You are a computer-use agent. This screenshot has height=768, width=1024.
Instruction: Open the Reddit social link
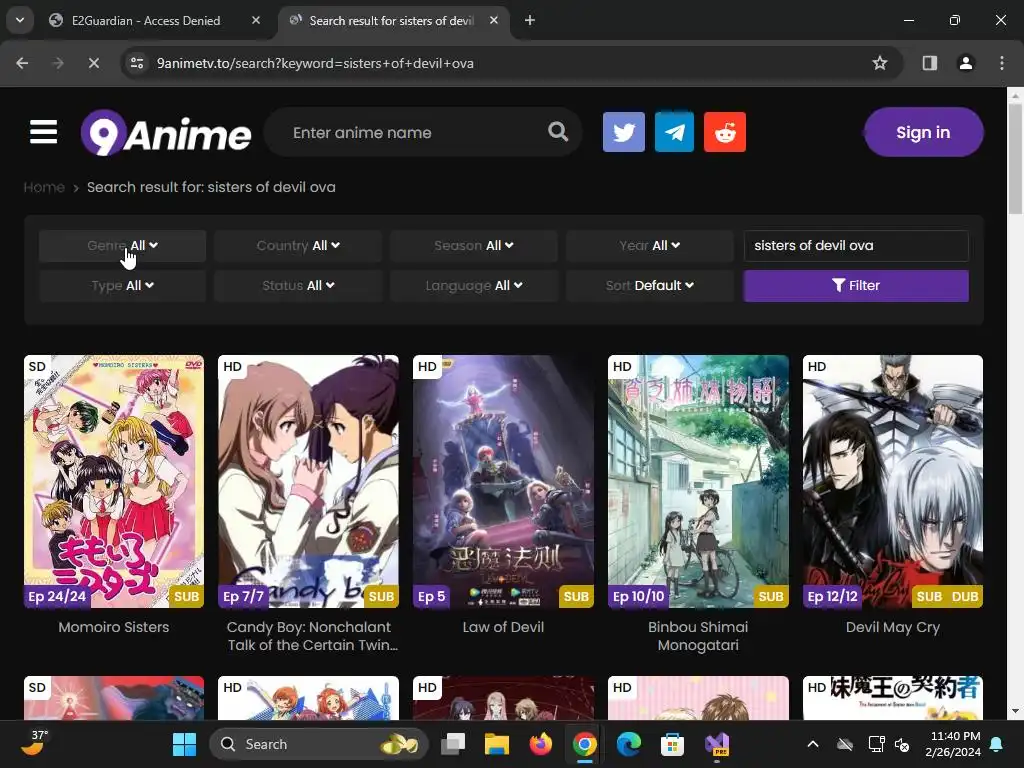coord(725,132)
